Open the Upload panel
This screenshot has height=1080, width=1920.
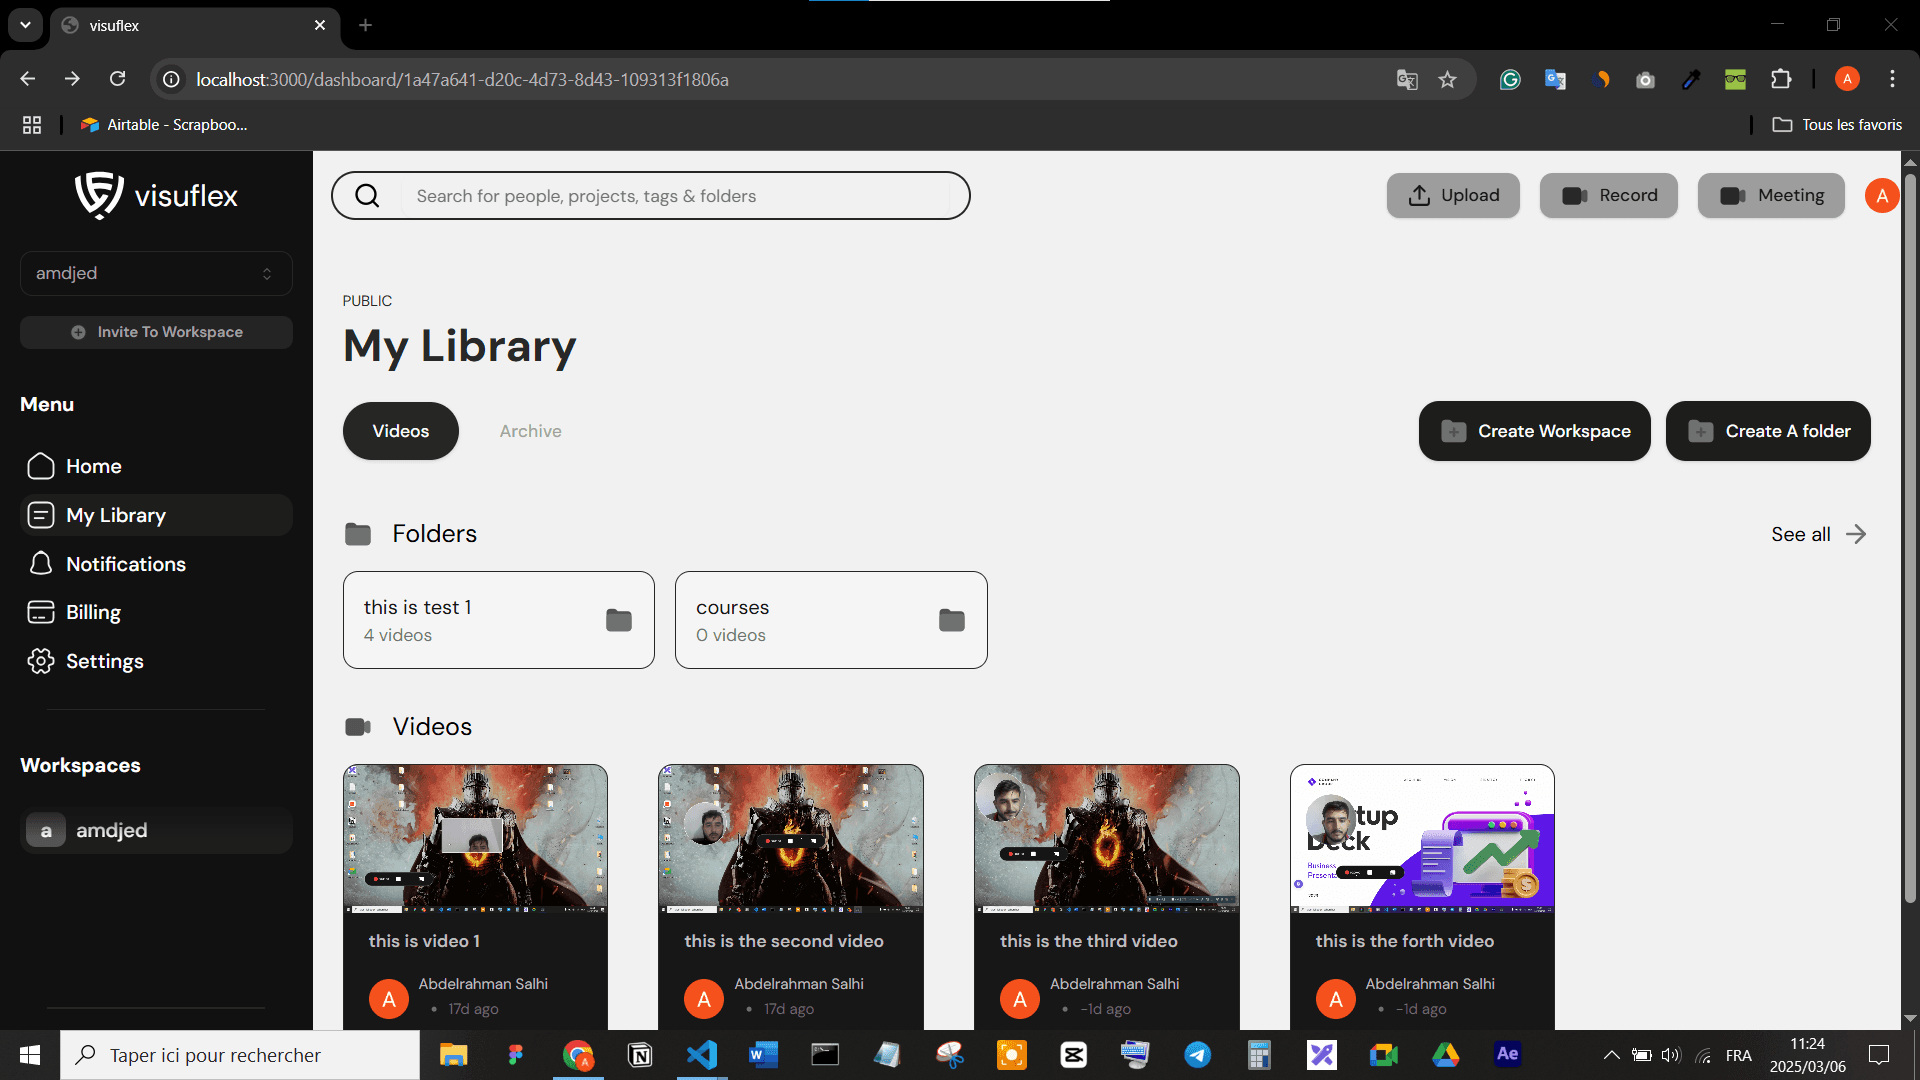coord(1452,195)
